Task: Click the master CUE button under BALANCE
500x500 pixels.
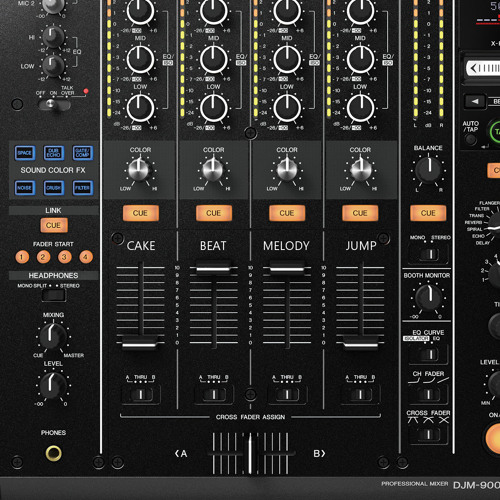Action: pyautogui.click(x=428, y=213)
